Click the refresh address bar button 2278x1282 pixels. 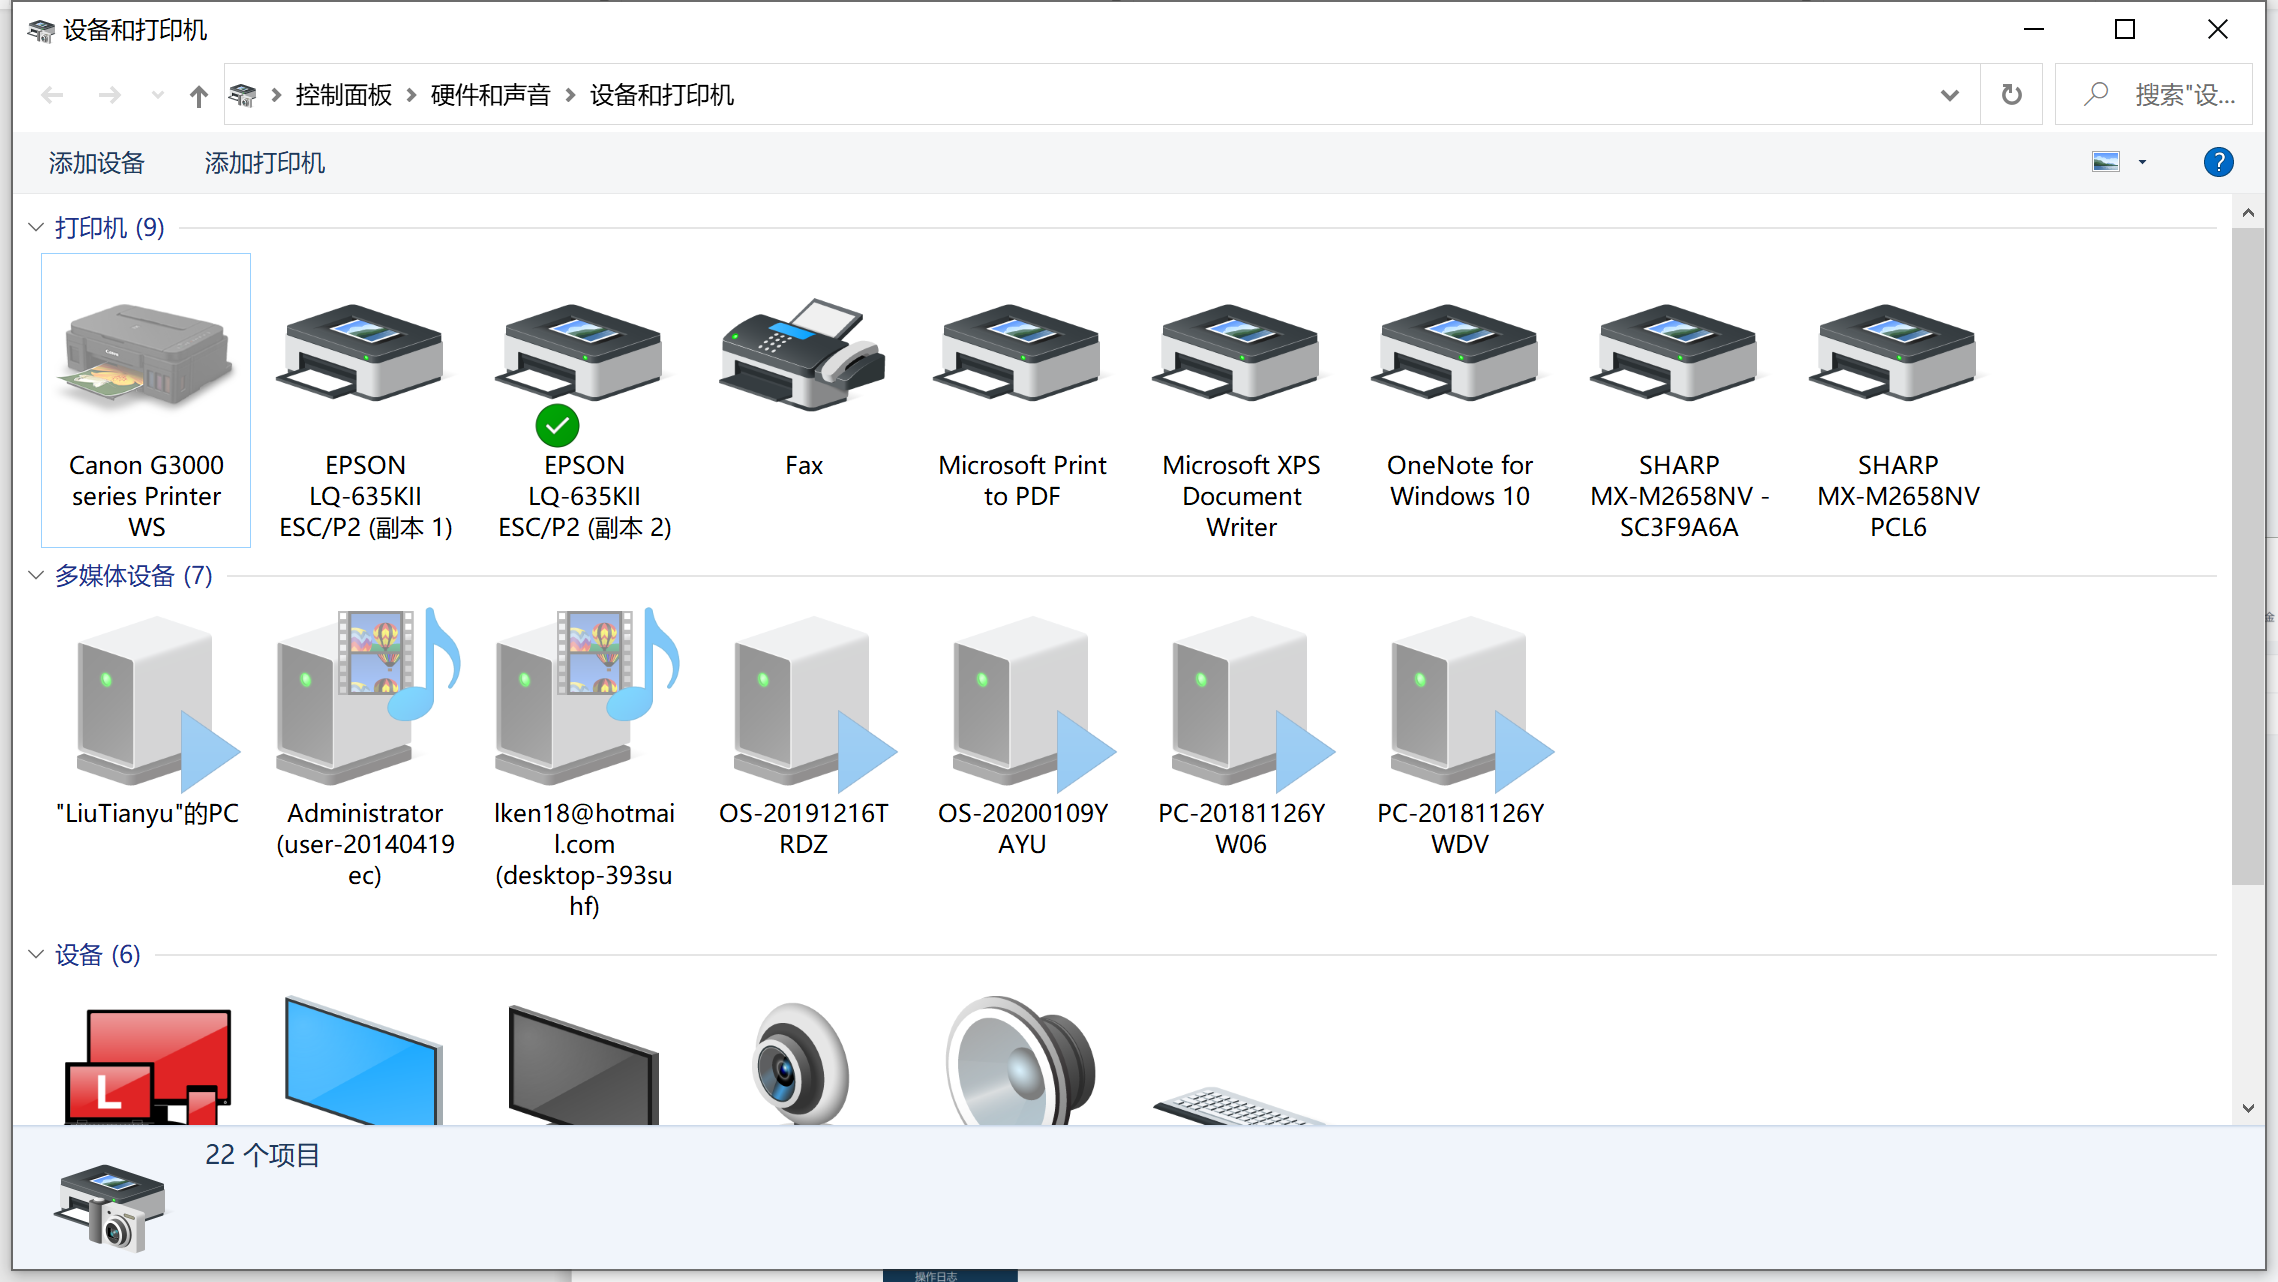coord(2011,94)
